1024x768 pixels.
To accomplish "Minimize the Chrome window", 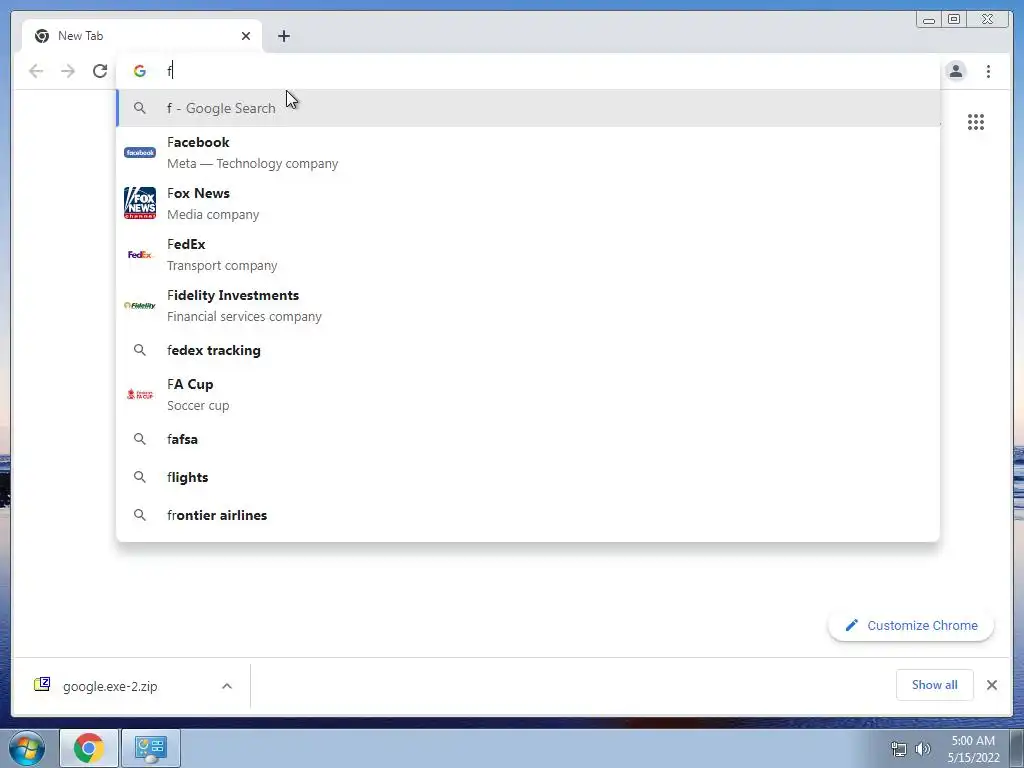I will tap(929, 20).
